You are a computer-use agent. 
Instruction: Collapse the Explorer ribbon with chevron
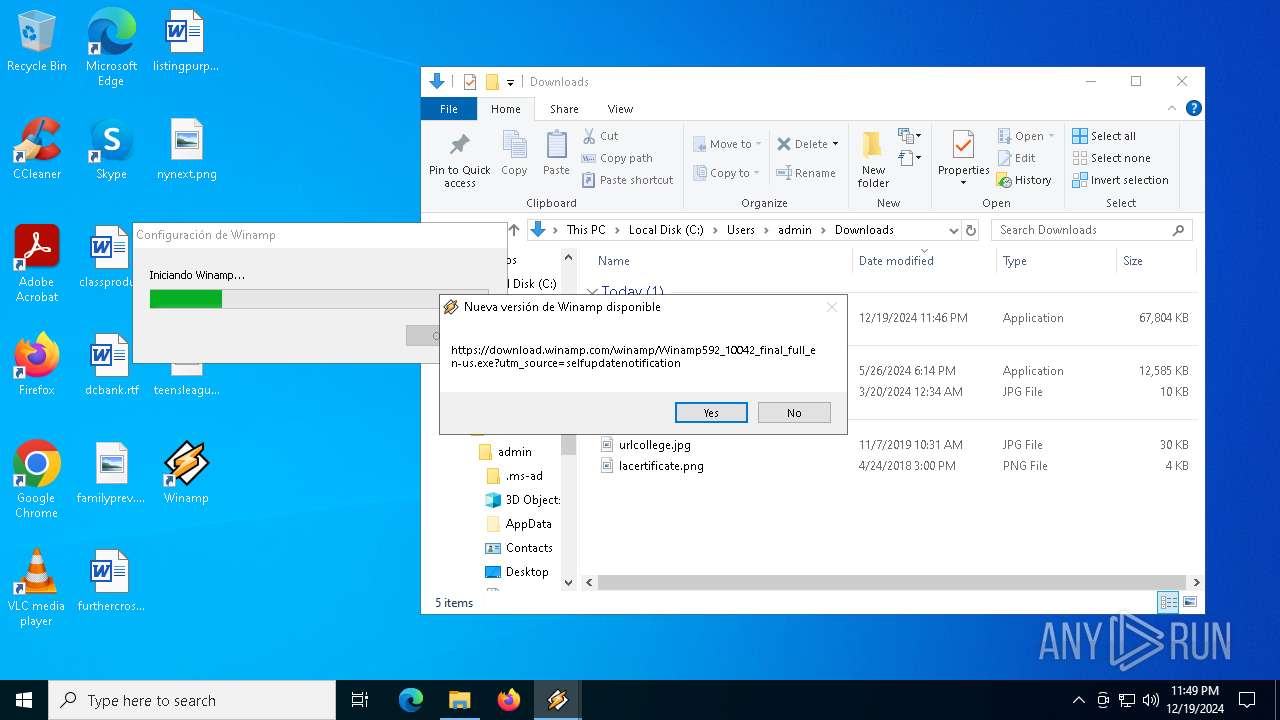coord(1173,108)
